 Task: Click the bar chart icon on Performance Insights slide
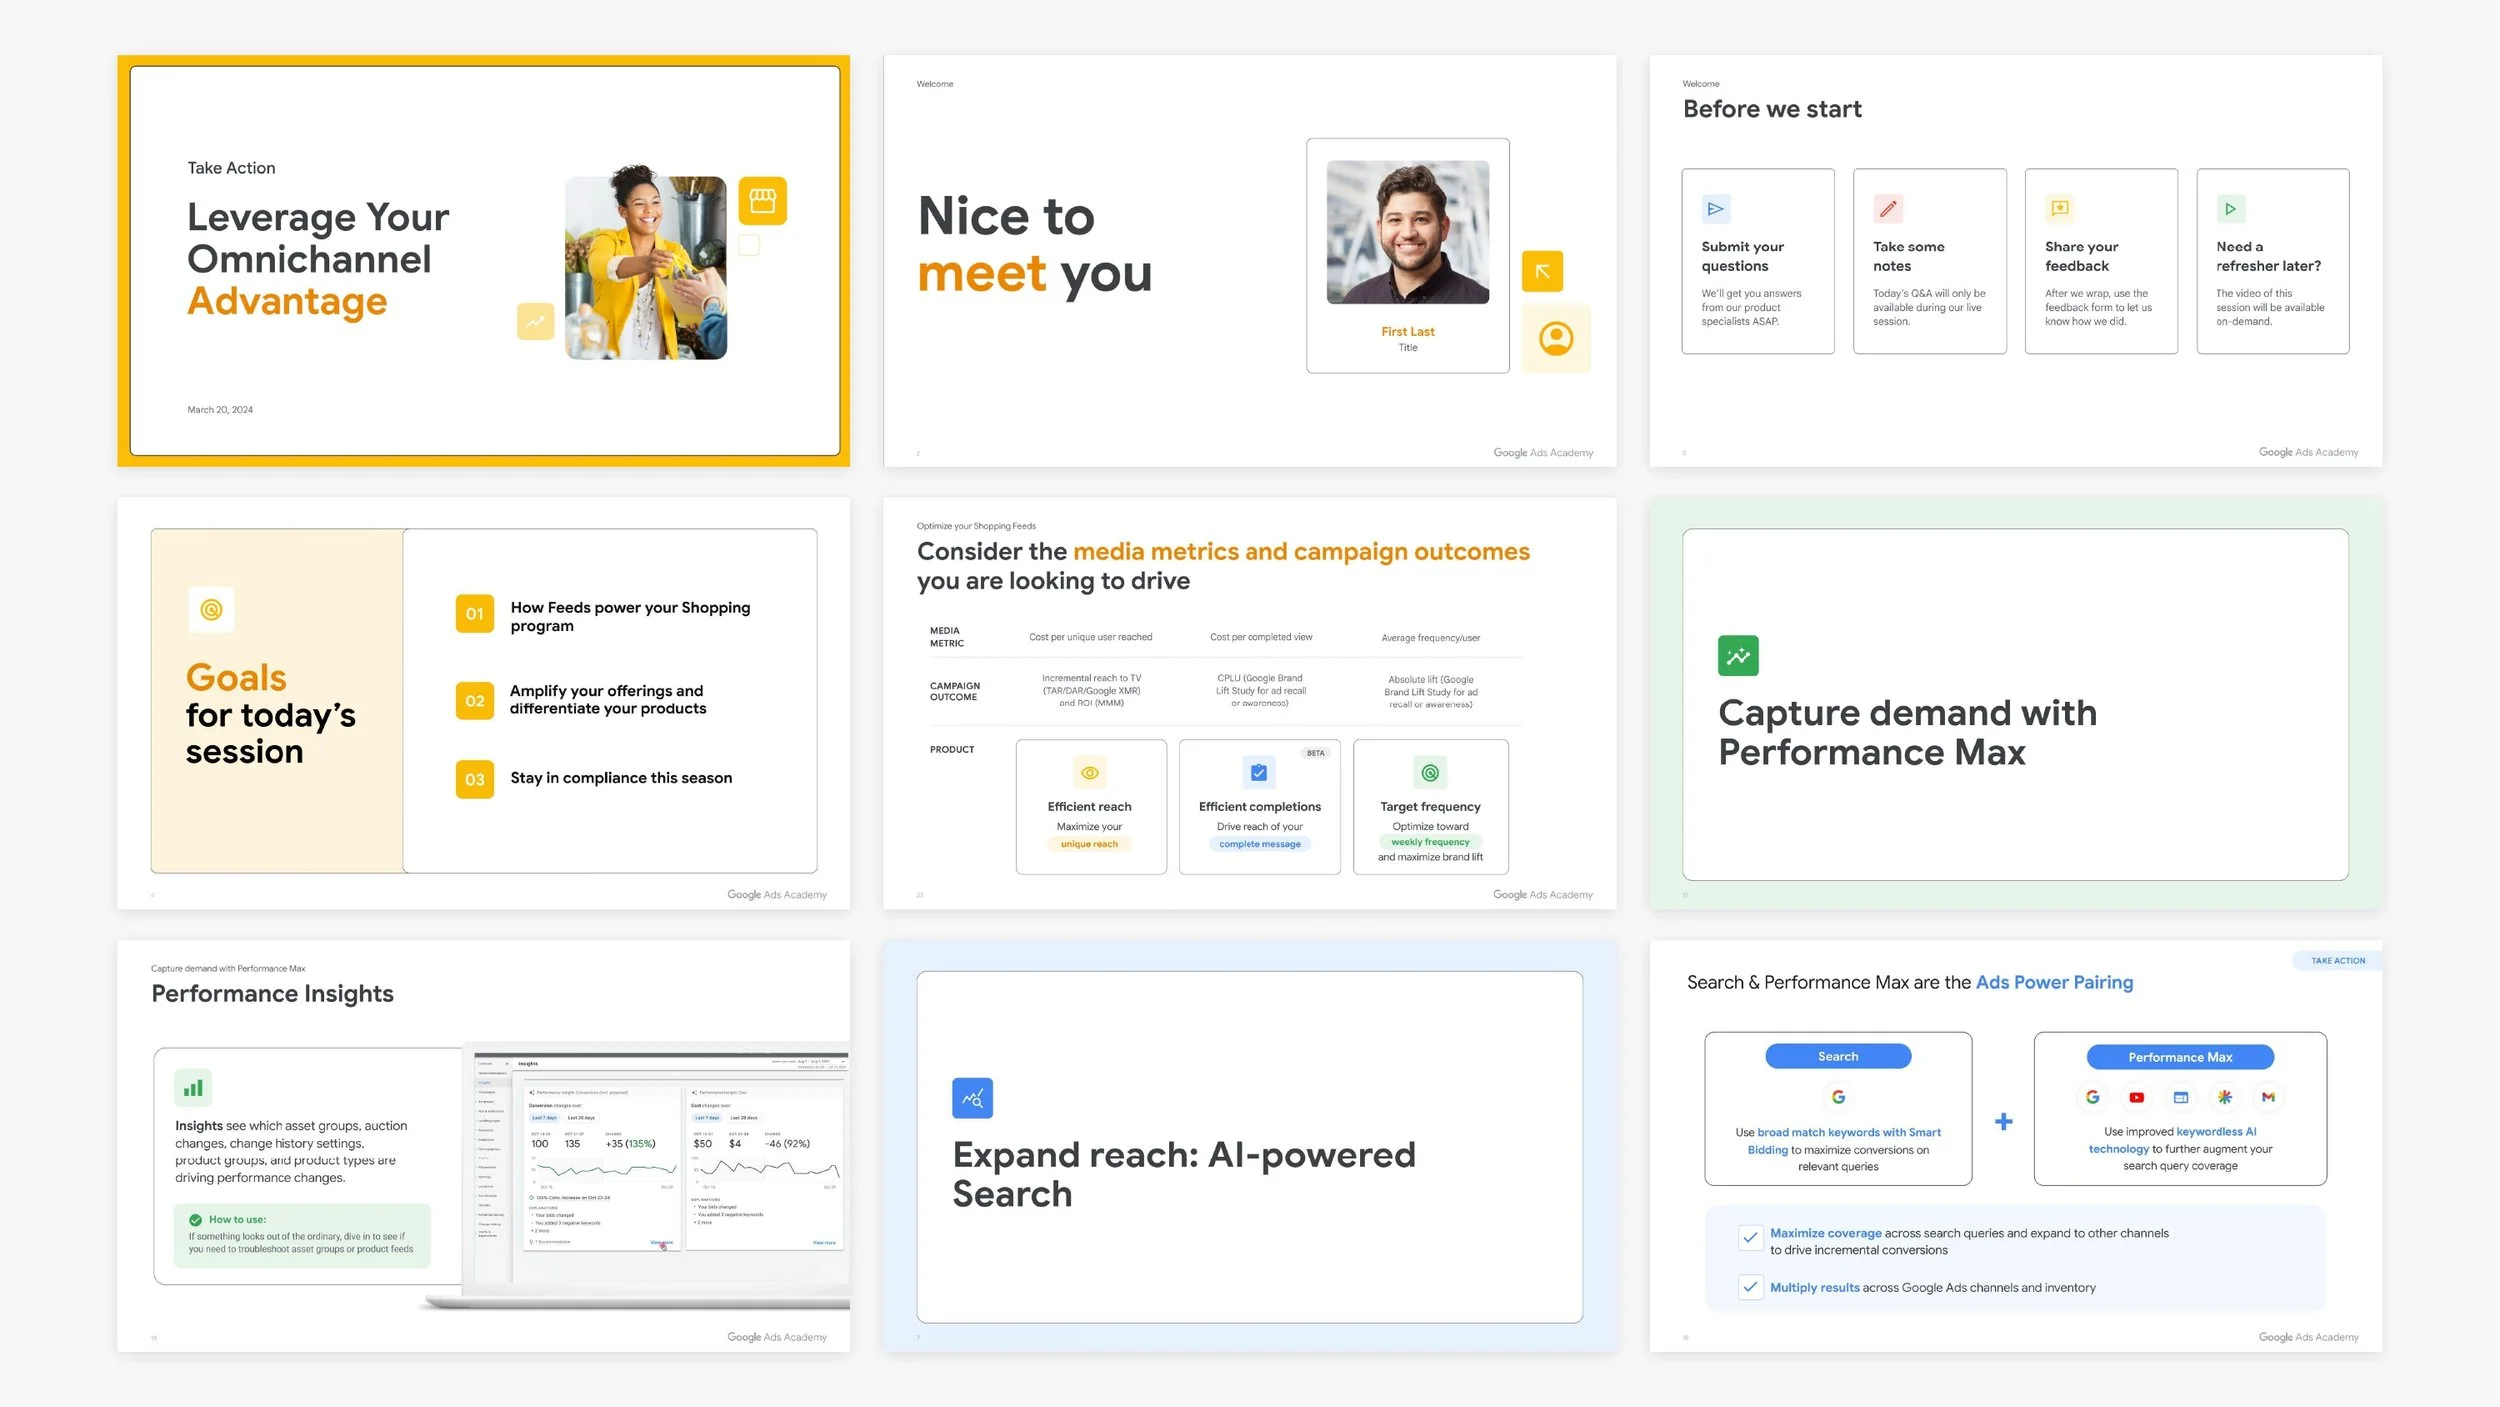(x=193, y=1087)
